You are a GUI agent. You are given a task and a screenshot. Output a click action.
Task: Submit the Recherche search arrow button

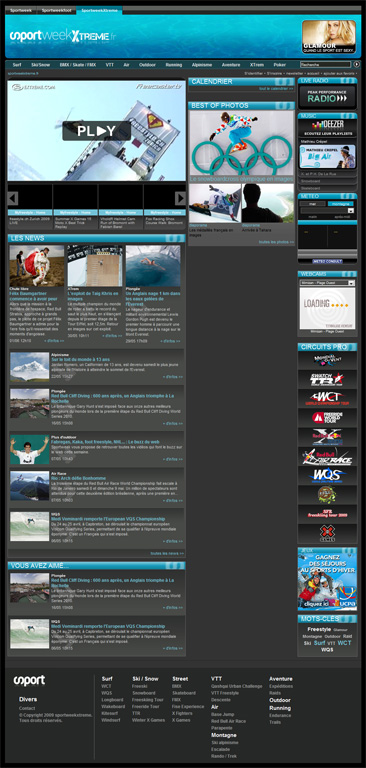pyautogui.click(x=357, y=64)
